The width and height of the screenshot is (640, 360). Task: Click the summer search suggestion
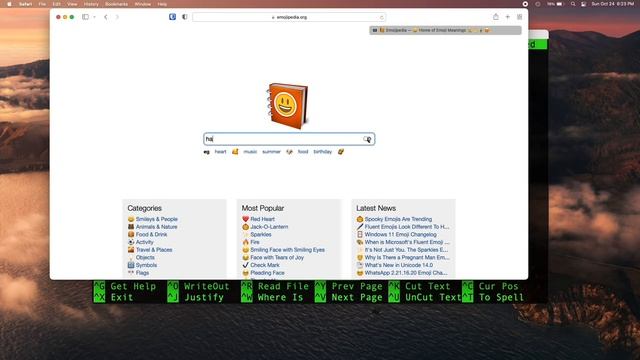271,152
